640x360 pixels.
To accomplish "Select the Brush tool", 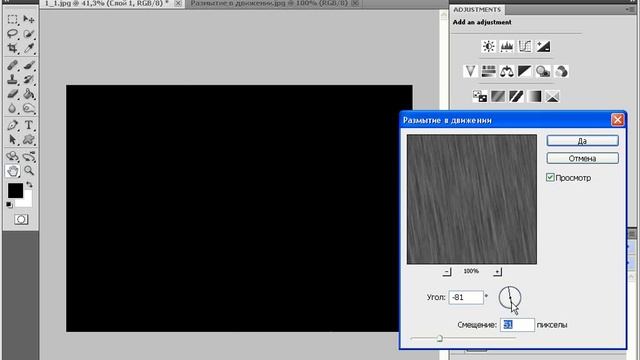I will tap(29, 65).
